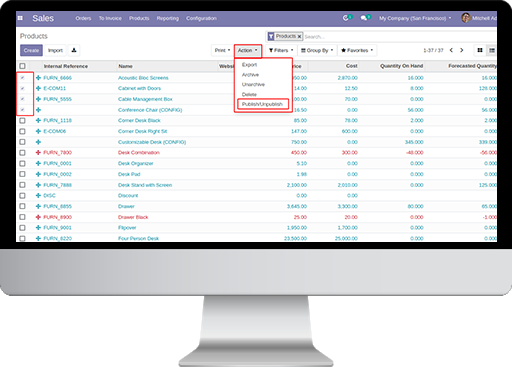Open the Print dropdown
The height and width of the screenshot is (367, 512).
pyautogui.click(x=222, y=50)
